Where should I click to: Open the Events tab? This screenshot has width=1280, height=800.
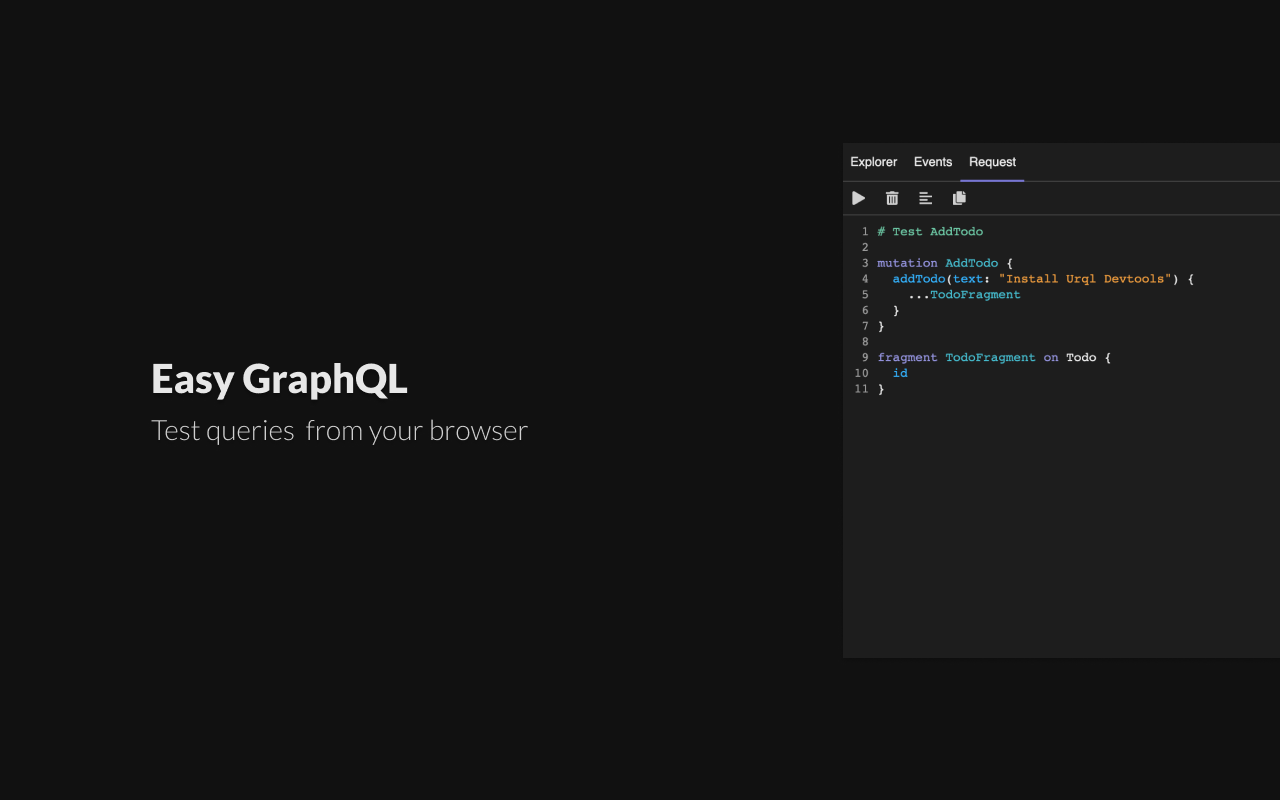[x=933, y=162]
